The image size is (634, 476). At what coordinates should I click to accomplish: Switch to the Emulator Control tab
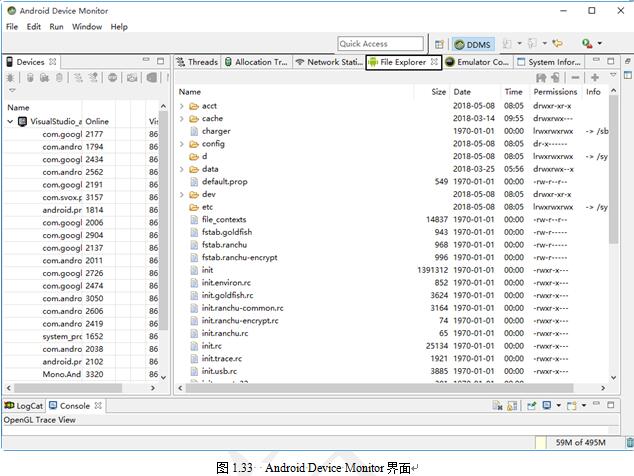478,62
